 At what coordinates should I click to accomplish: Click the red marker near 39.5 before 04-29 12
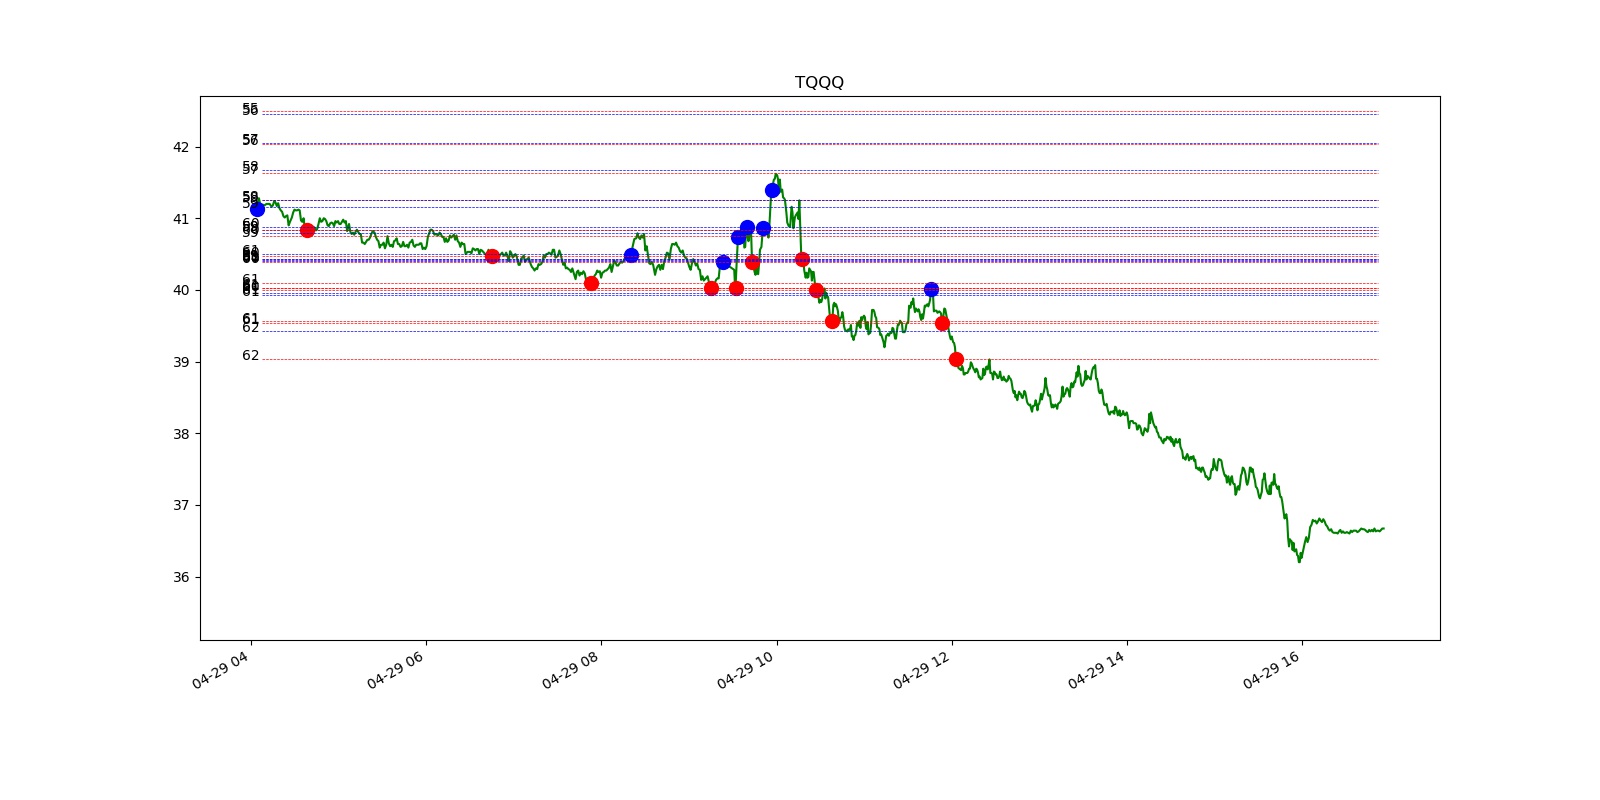coord(942,323)
